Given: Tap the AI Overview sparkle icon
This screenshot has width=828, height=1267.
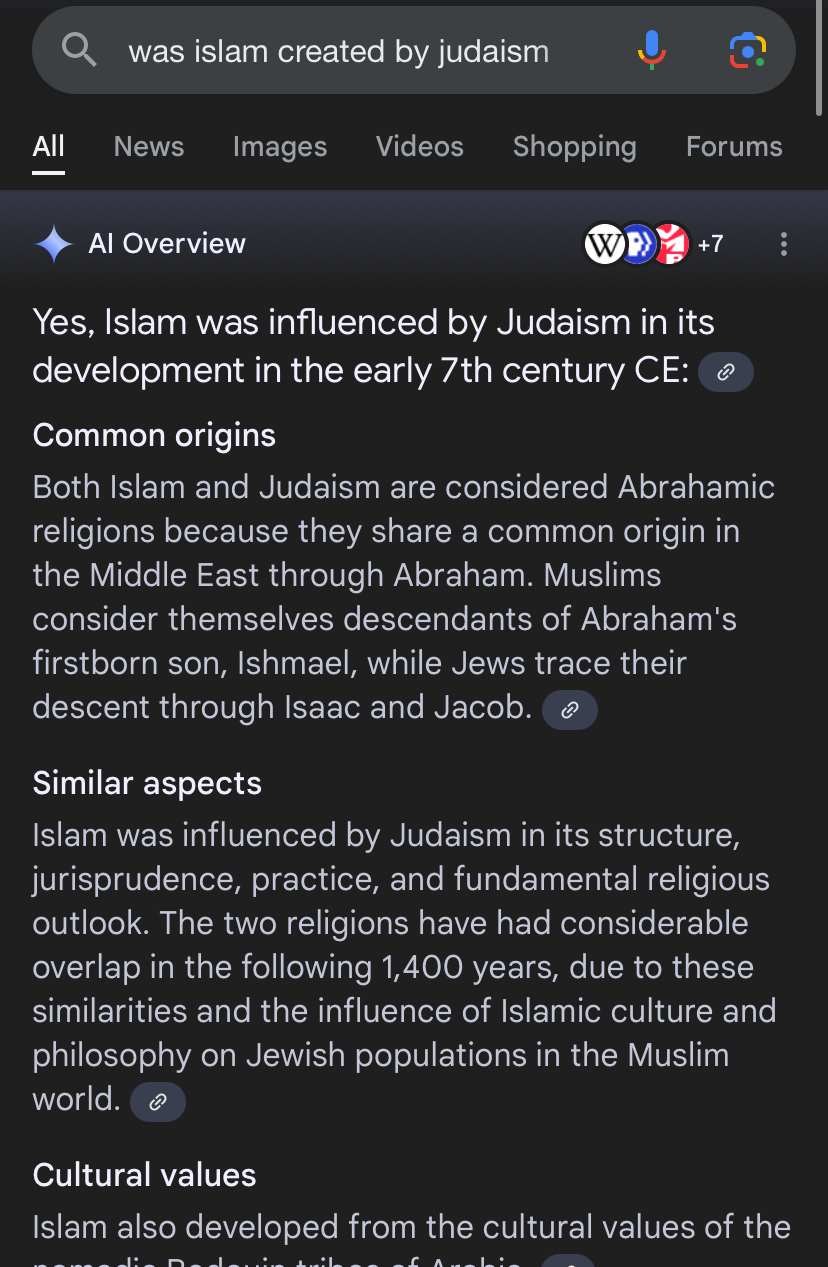Looking at the screenshot, I should point(54,244).
